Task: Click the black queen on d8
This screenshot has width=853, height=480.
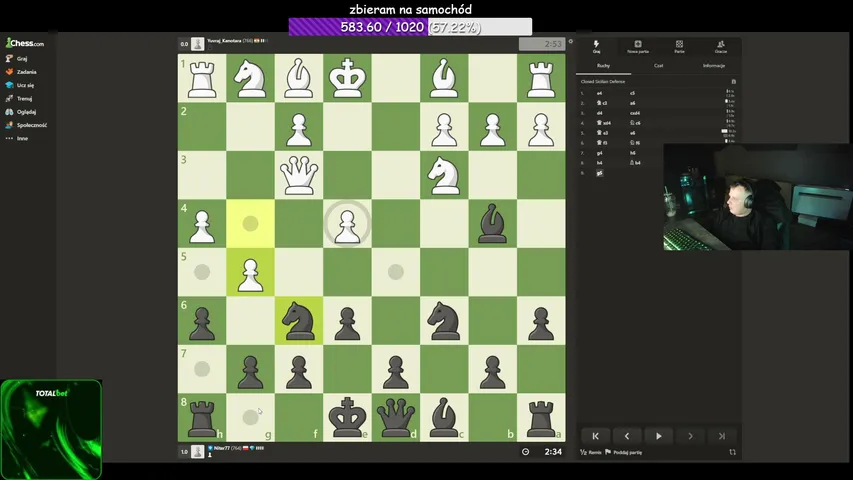Action: 395,417
